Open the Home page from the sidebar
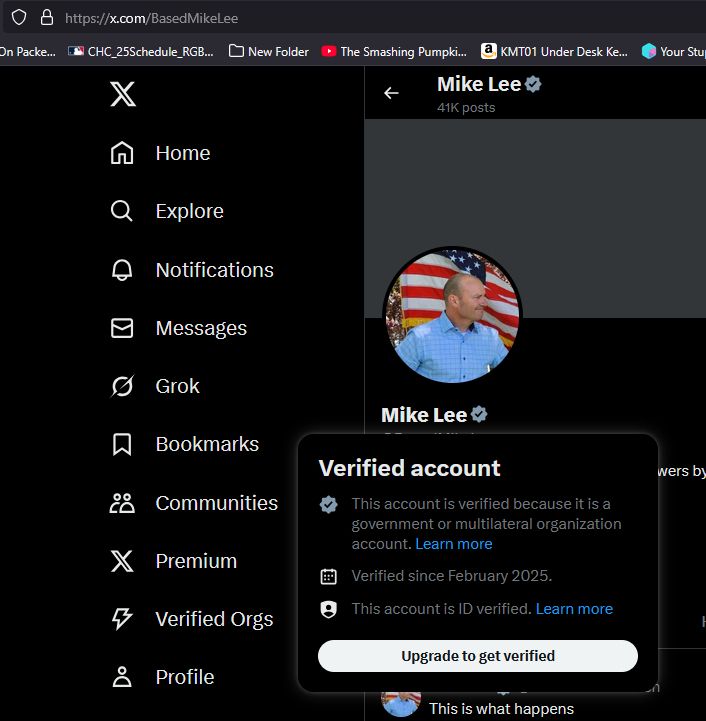The width and height of the screenshot is (706, 721). point(160,153)
